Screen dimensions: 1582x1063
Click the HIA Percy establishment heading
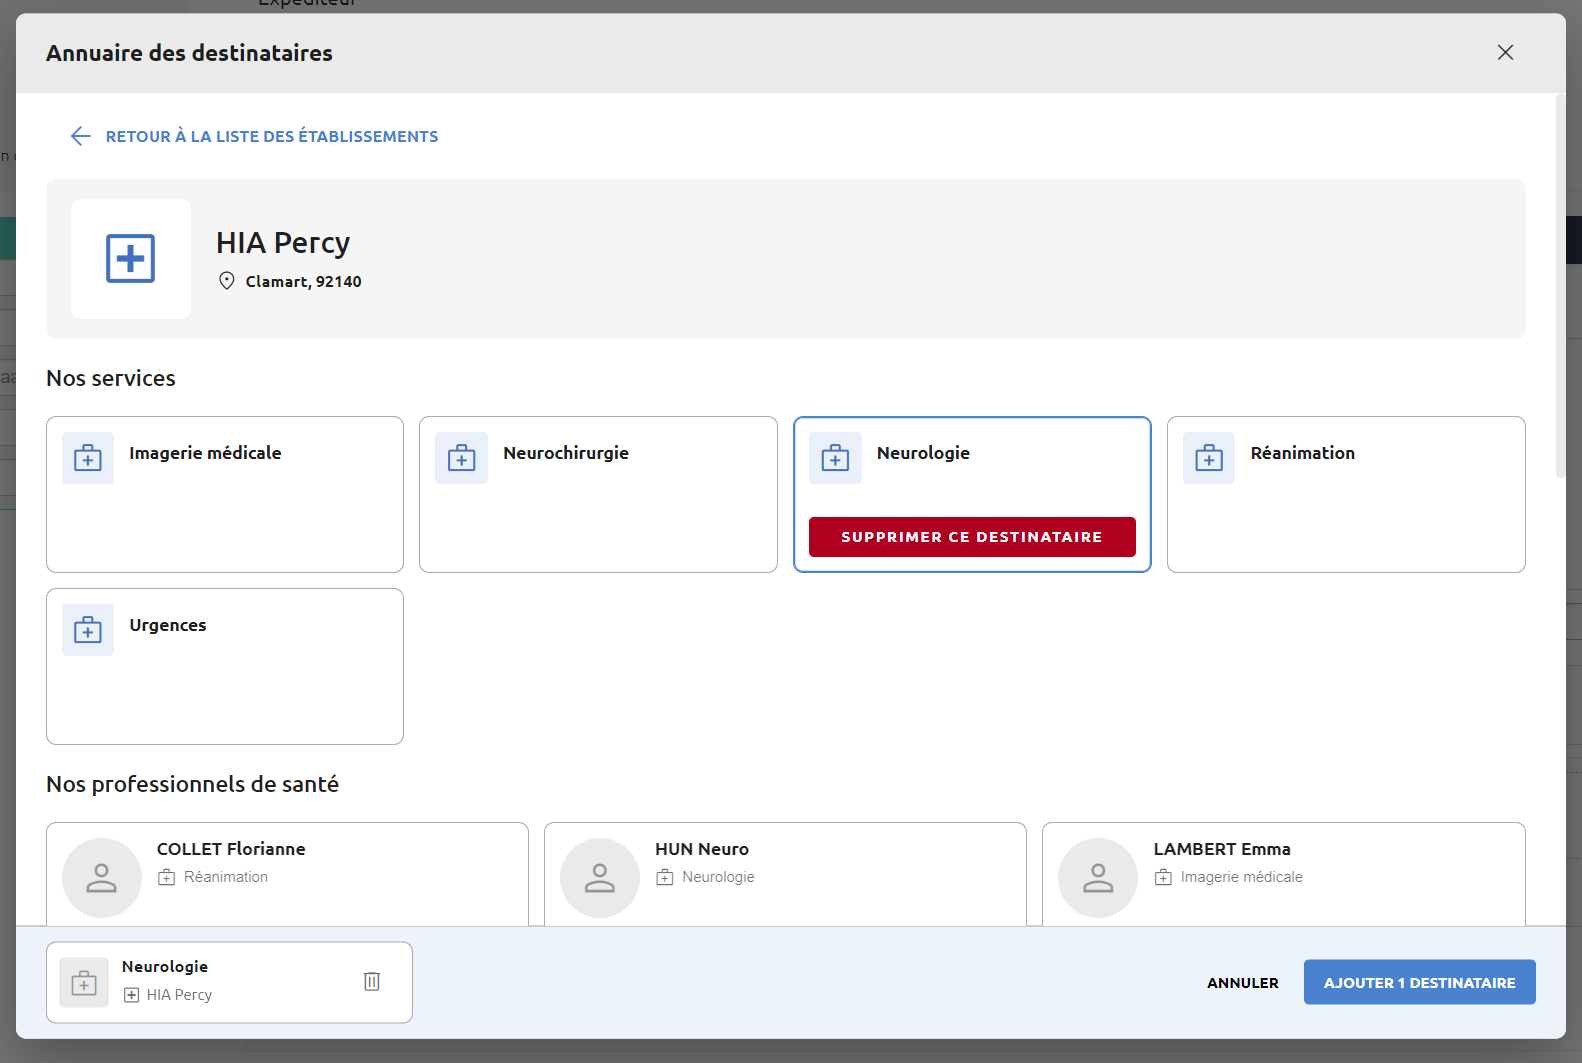pos(283,243)
